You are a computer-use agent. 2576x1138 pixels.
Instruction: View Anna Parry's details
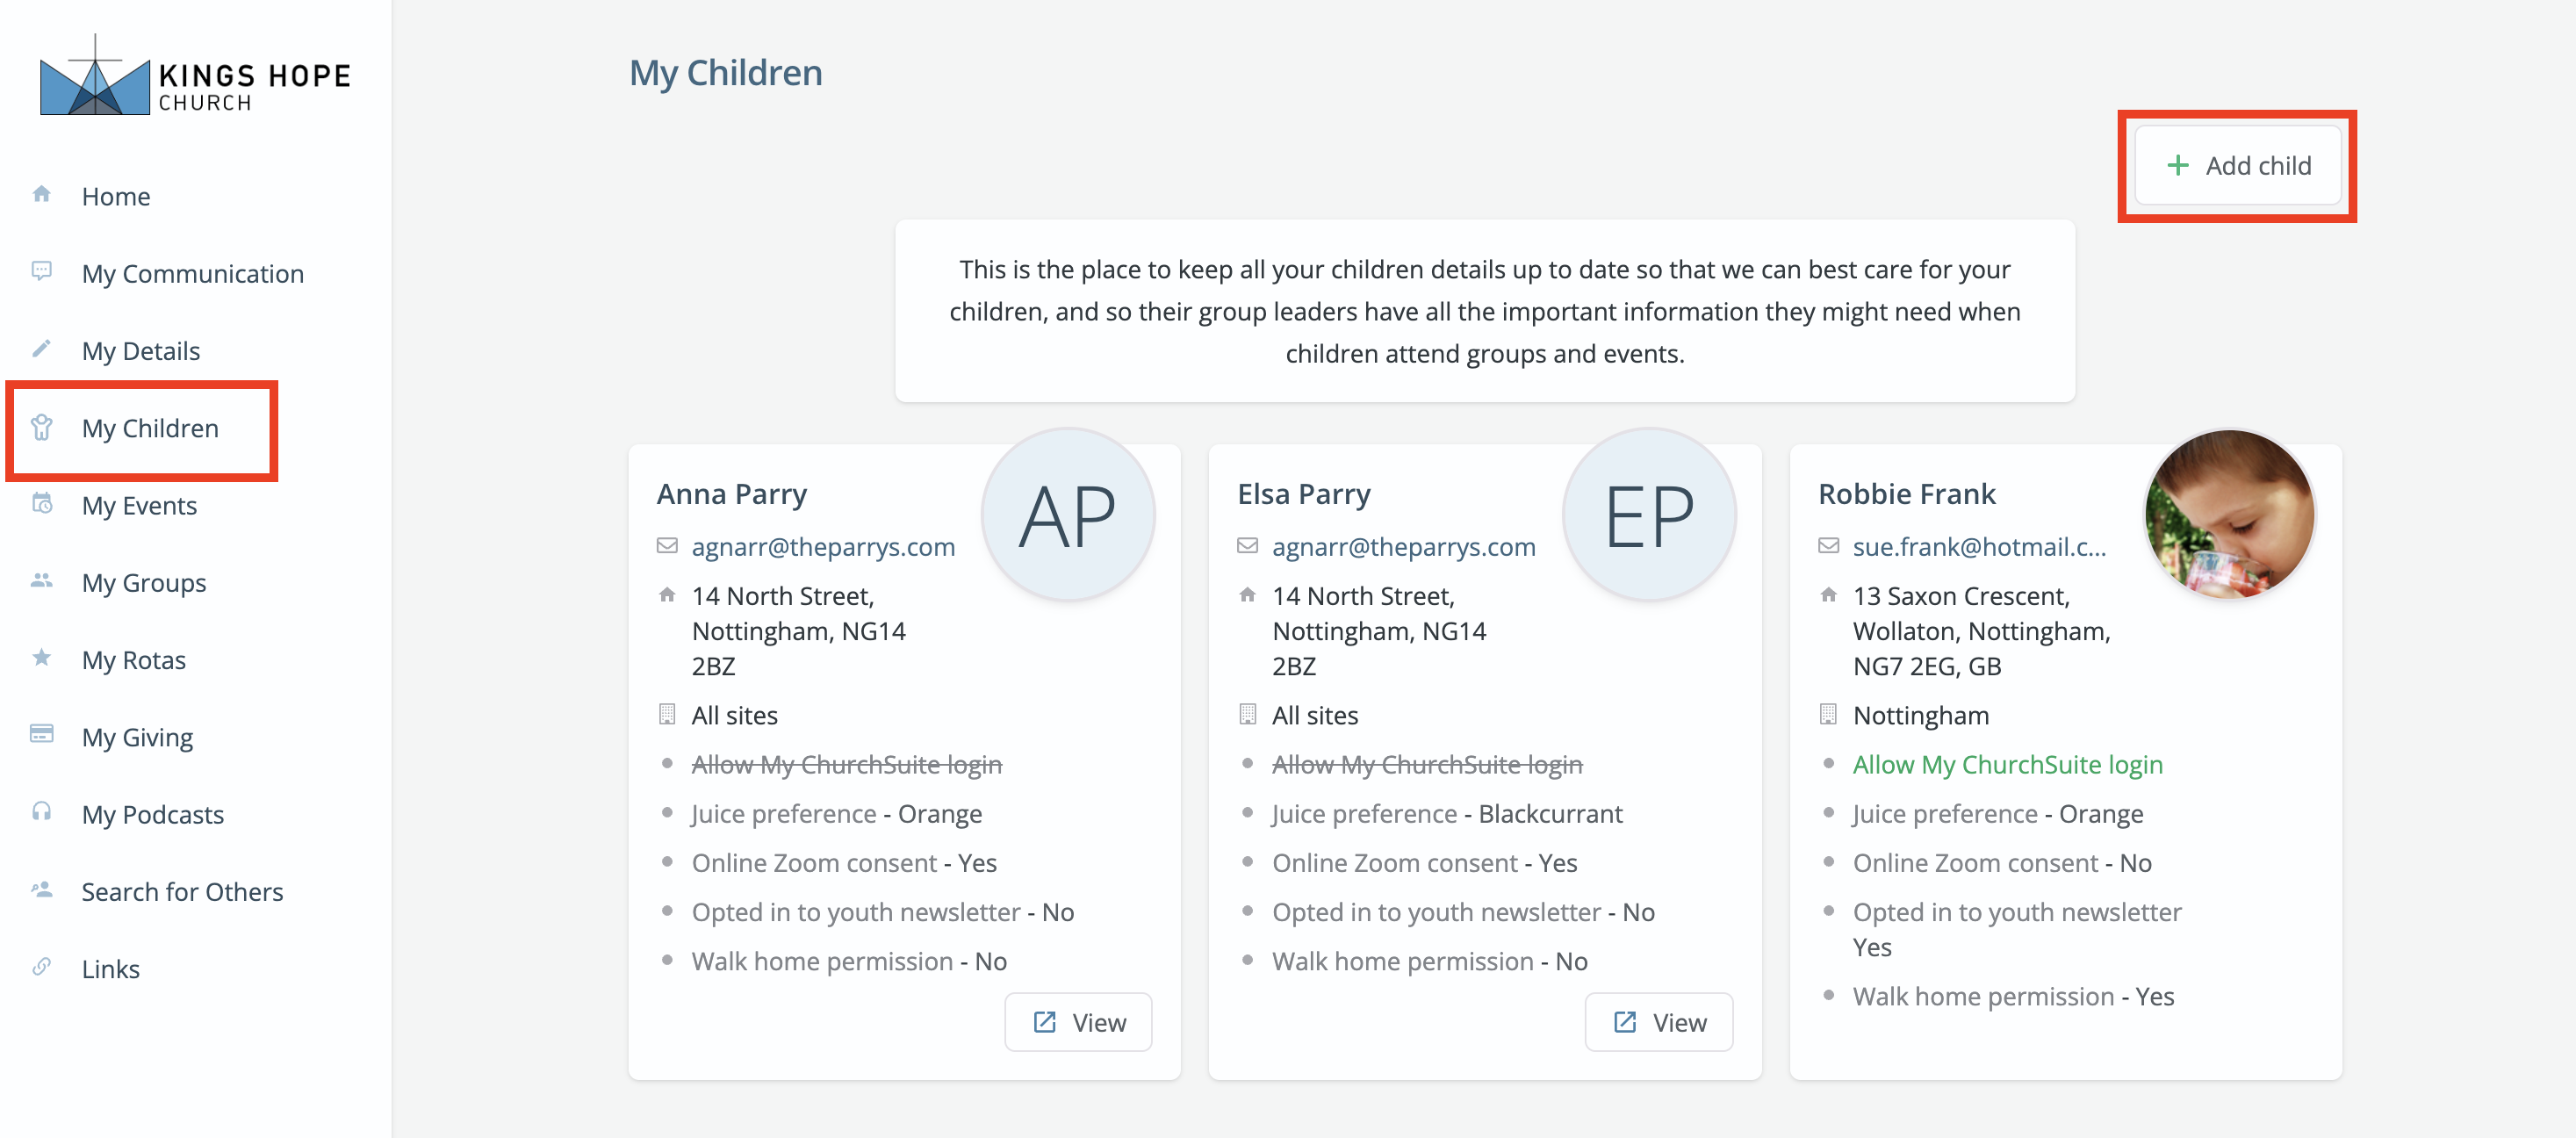[x=1078, y=1022]
